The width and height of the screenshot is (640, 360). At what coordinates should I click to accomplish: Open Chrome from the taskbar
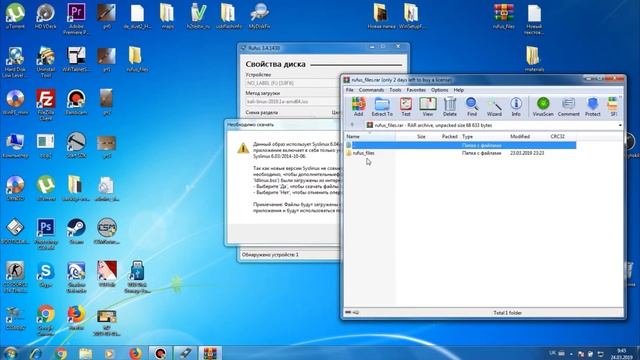click(x=61, y=353)
